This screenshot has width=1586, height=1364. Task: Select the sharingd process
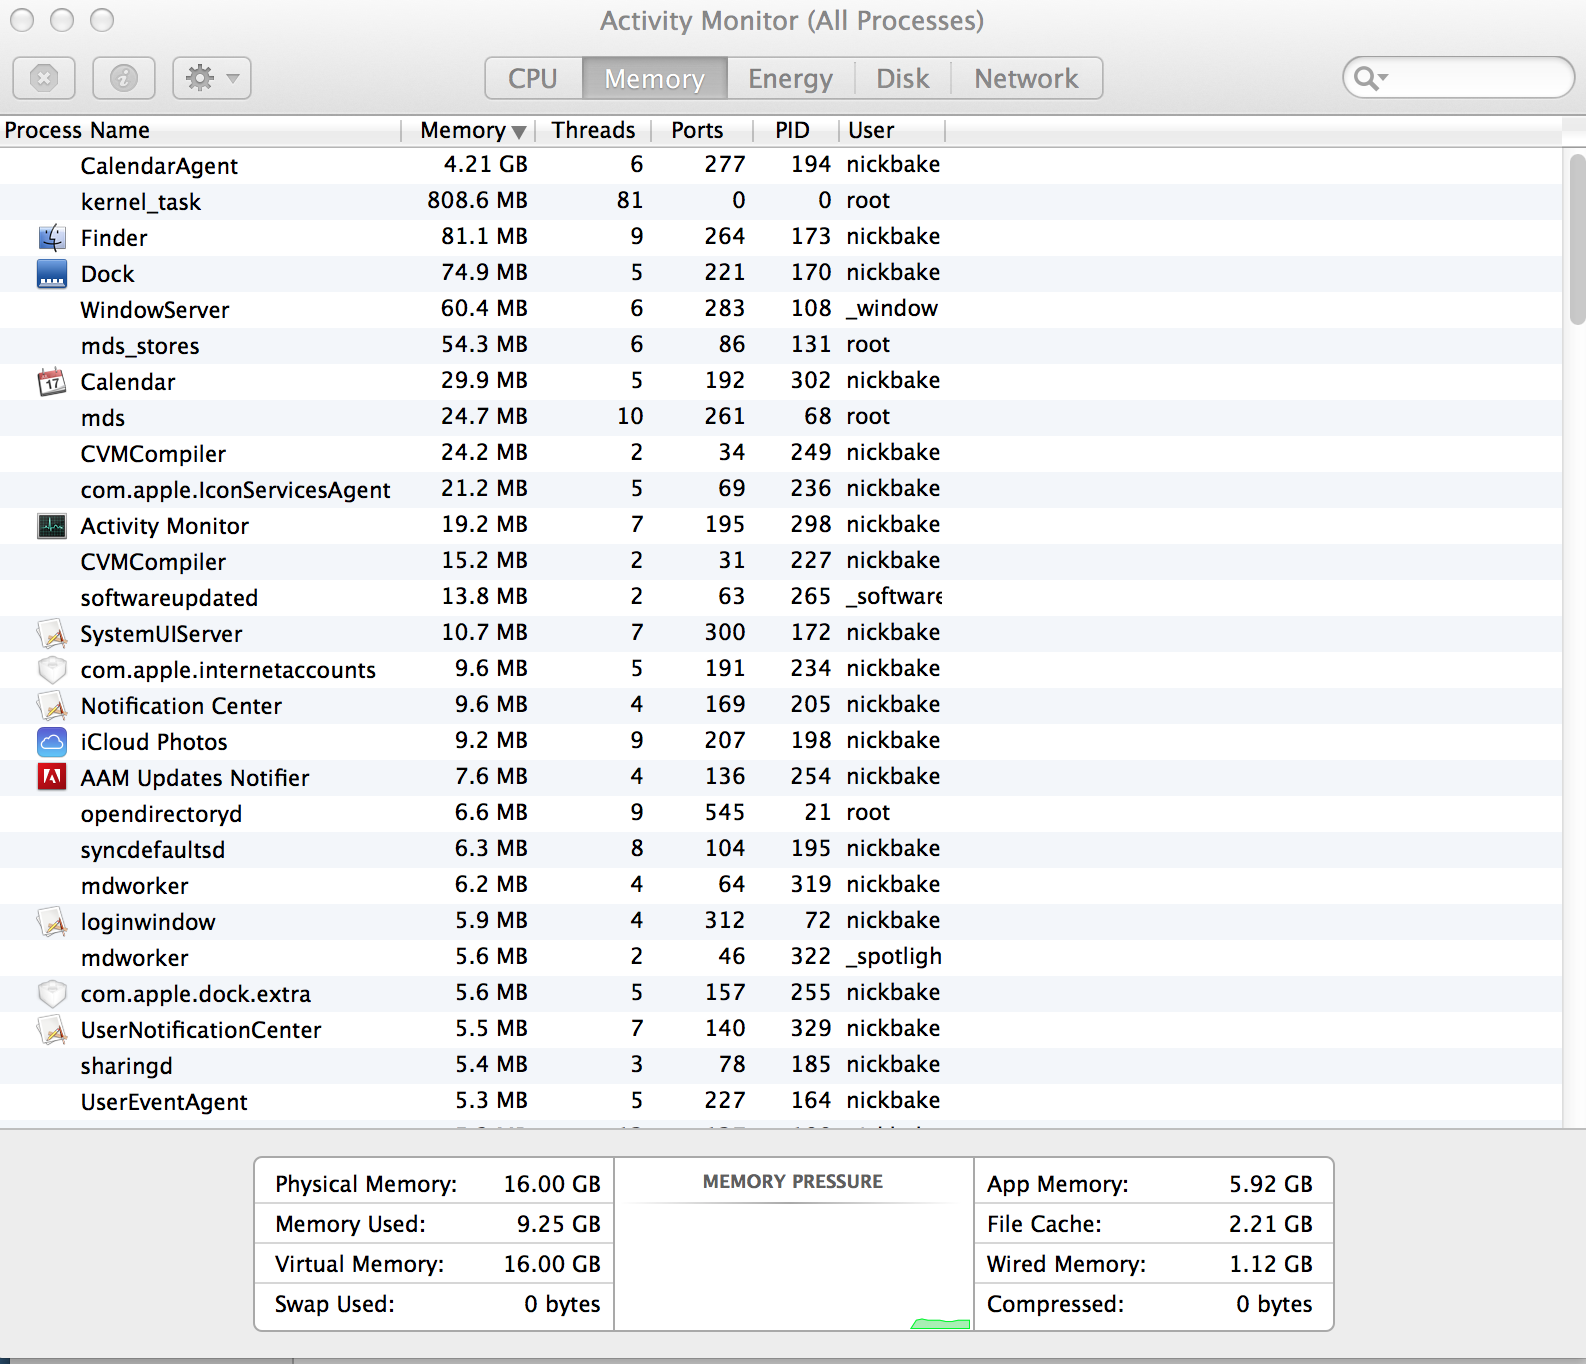781,1066
